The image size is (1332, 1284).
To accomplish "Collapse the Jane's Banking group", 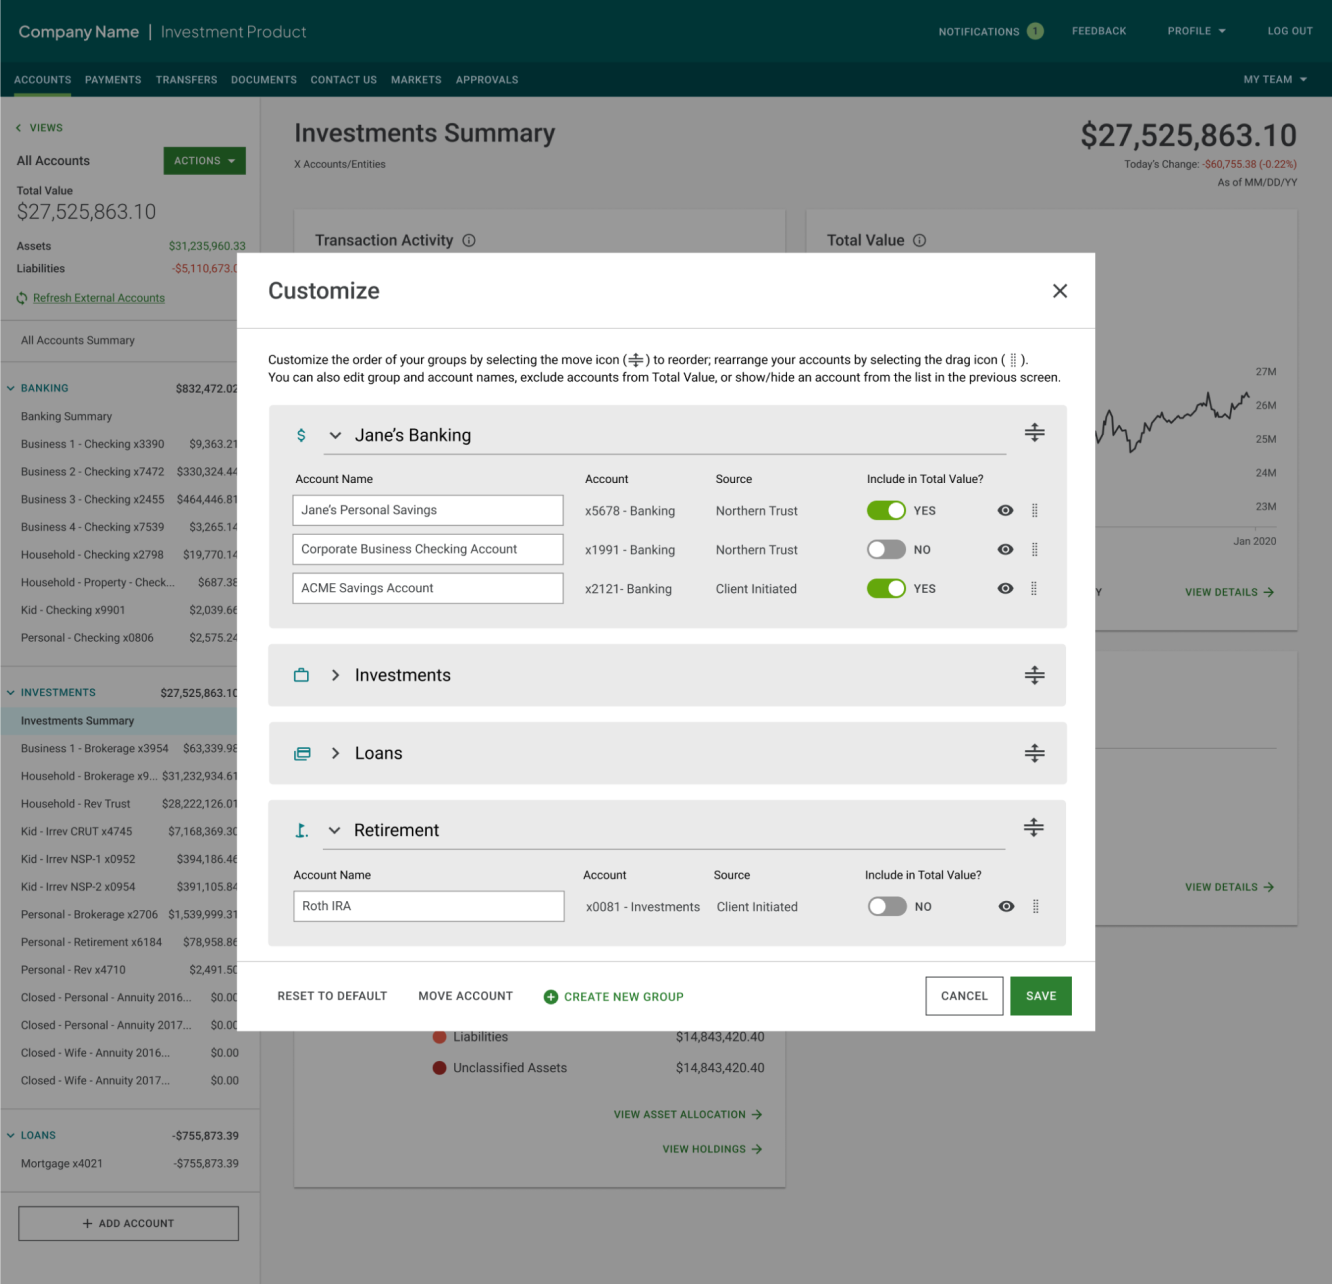I will (x=335, y=436).
